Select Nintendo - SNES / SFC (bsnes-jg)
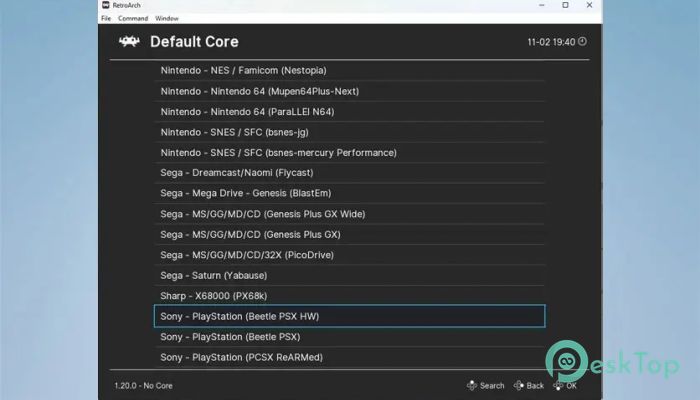The image size is (700, 400). 350,132
